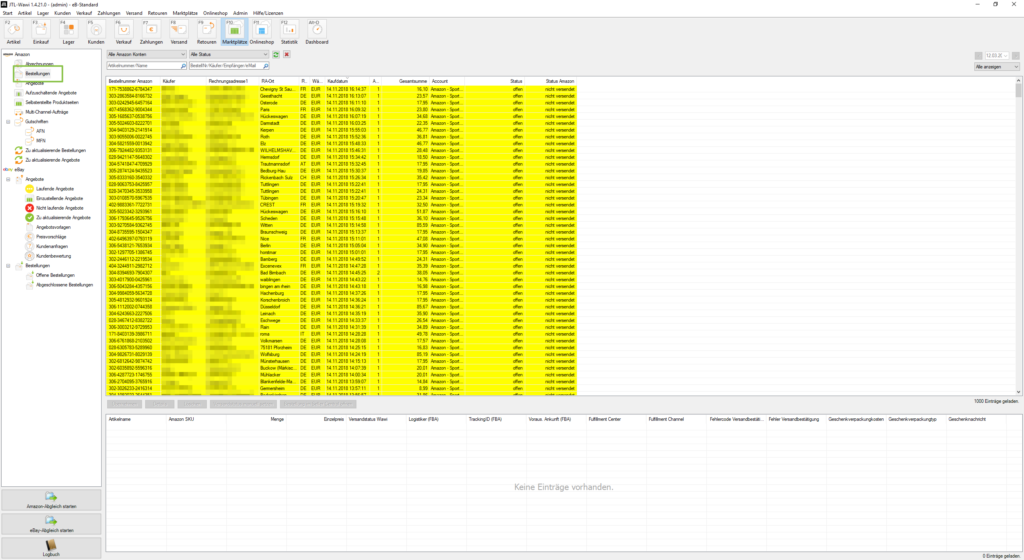Open the 'Alle Status' dropdown
Image resolution: width=1024 pixels, height=560 pixels.
pyautogui.click(x=228, y=54)
